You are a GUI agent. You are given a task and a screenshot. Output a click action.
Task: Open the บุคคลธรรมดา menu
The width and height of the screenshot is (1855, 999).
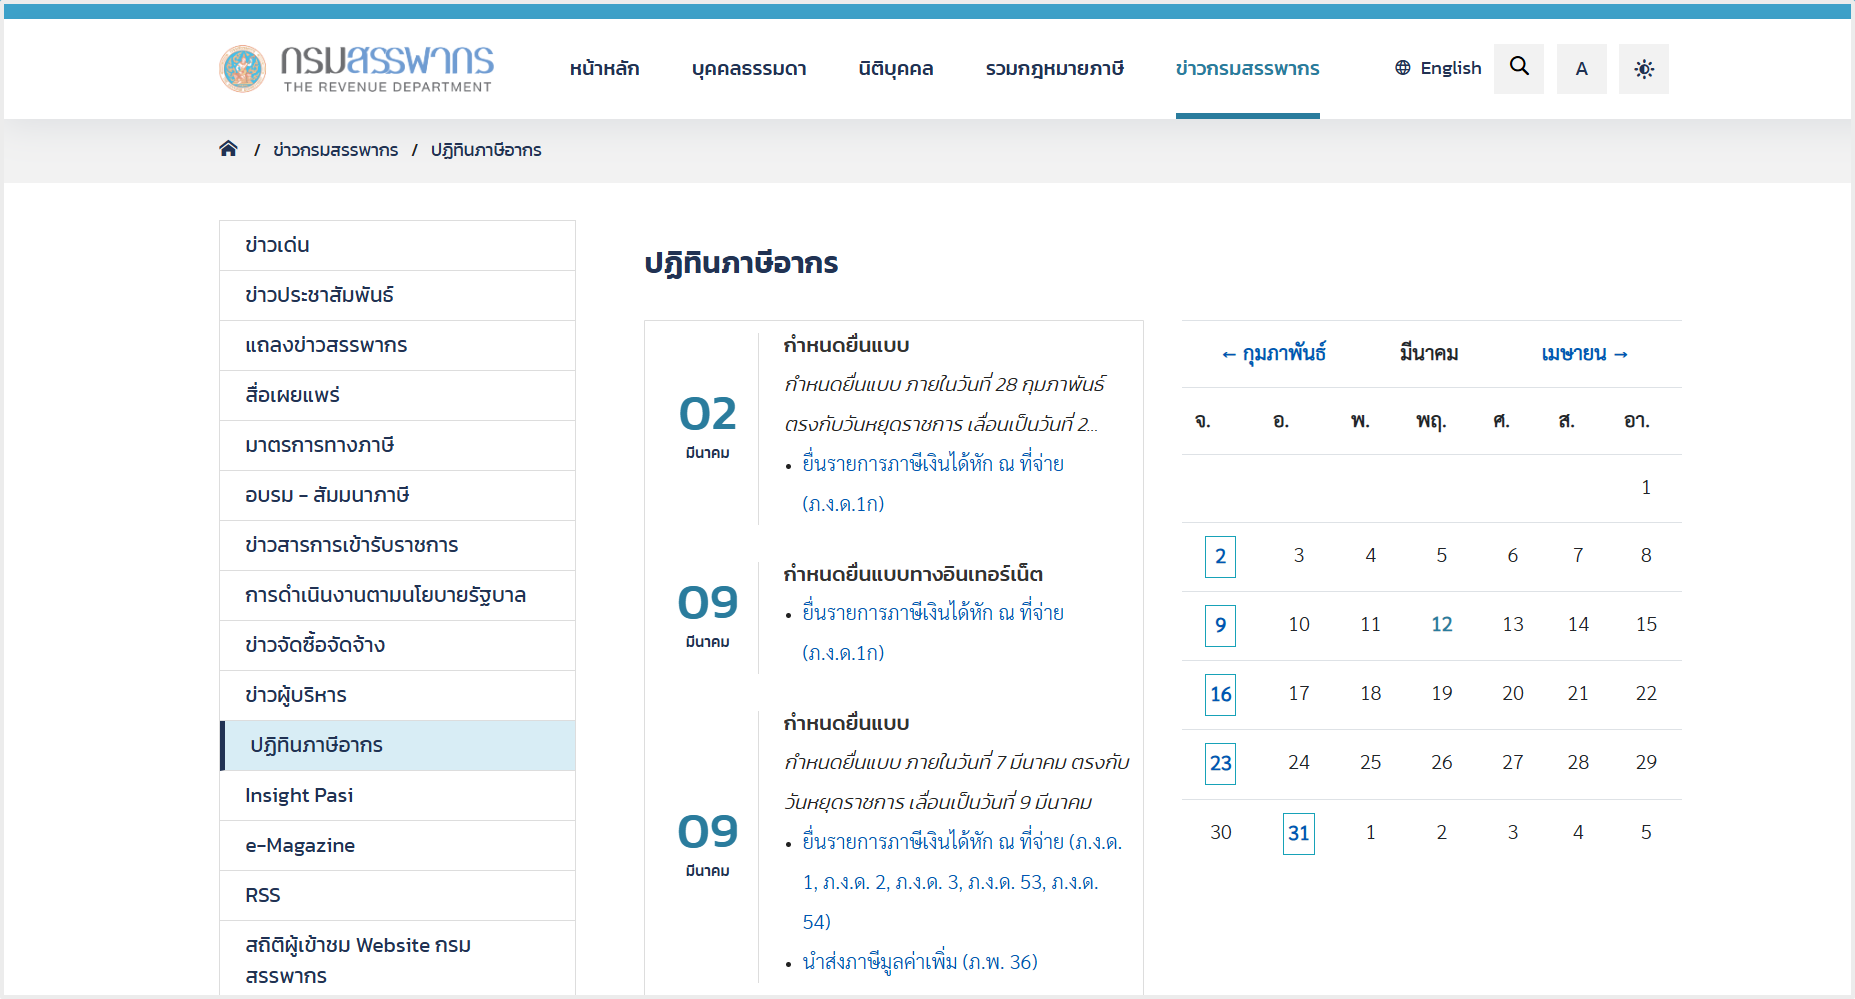point(748,69)
